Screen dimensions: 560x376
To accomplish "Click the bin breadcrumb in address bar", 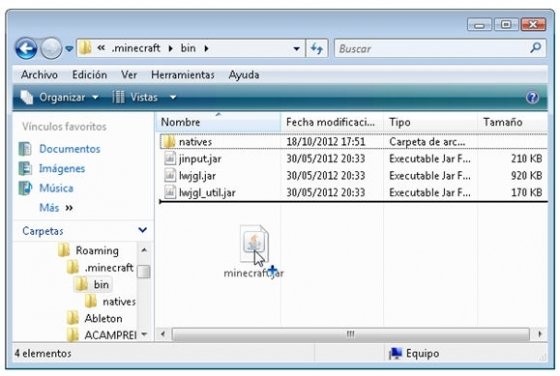I will pyautogui.click(x=188, y=48).
